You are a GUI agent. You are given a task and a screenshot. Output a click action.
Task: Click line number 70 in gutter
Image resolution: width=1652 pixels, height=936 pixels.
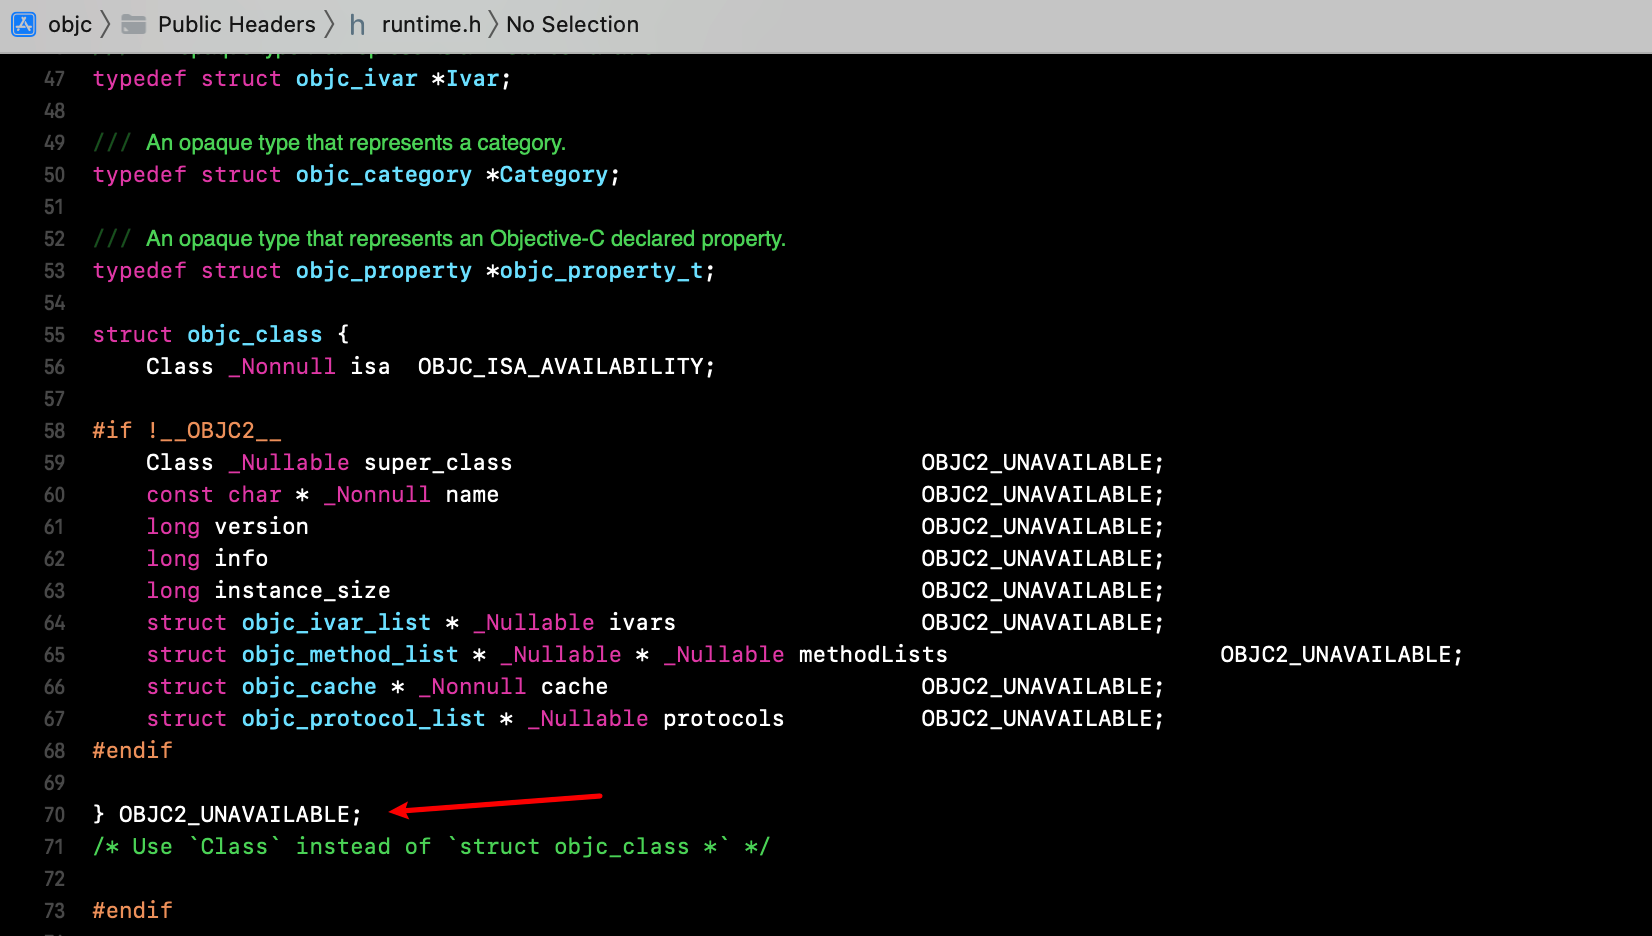point(54,815)
